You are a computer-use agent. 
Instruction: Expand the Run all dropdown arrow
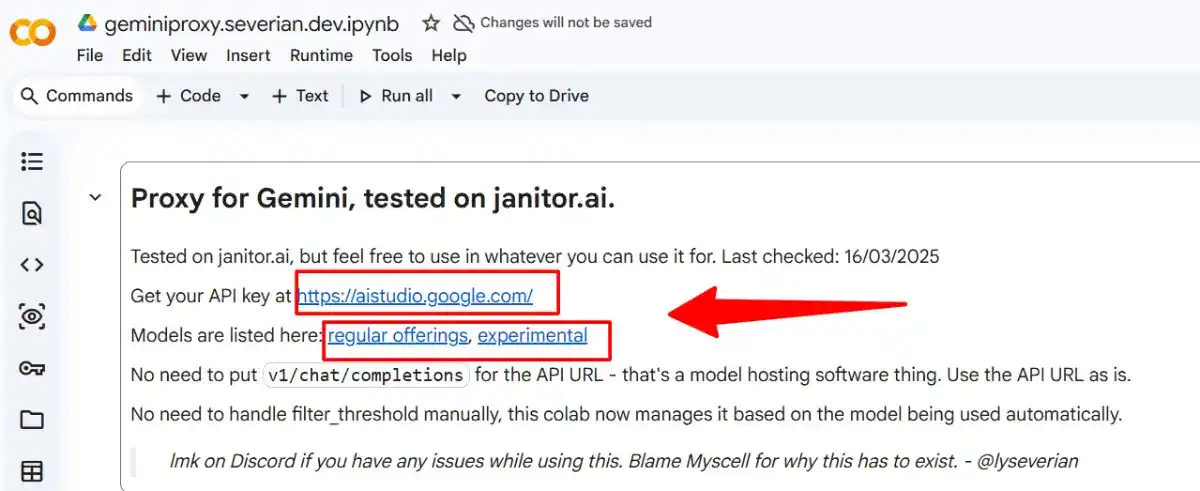pyautogui.click(x=456, y=97)
